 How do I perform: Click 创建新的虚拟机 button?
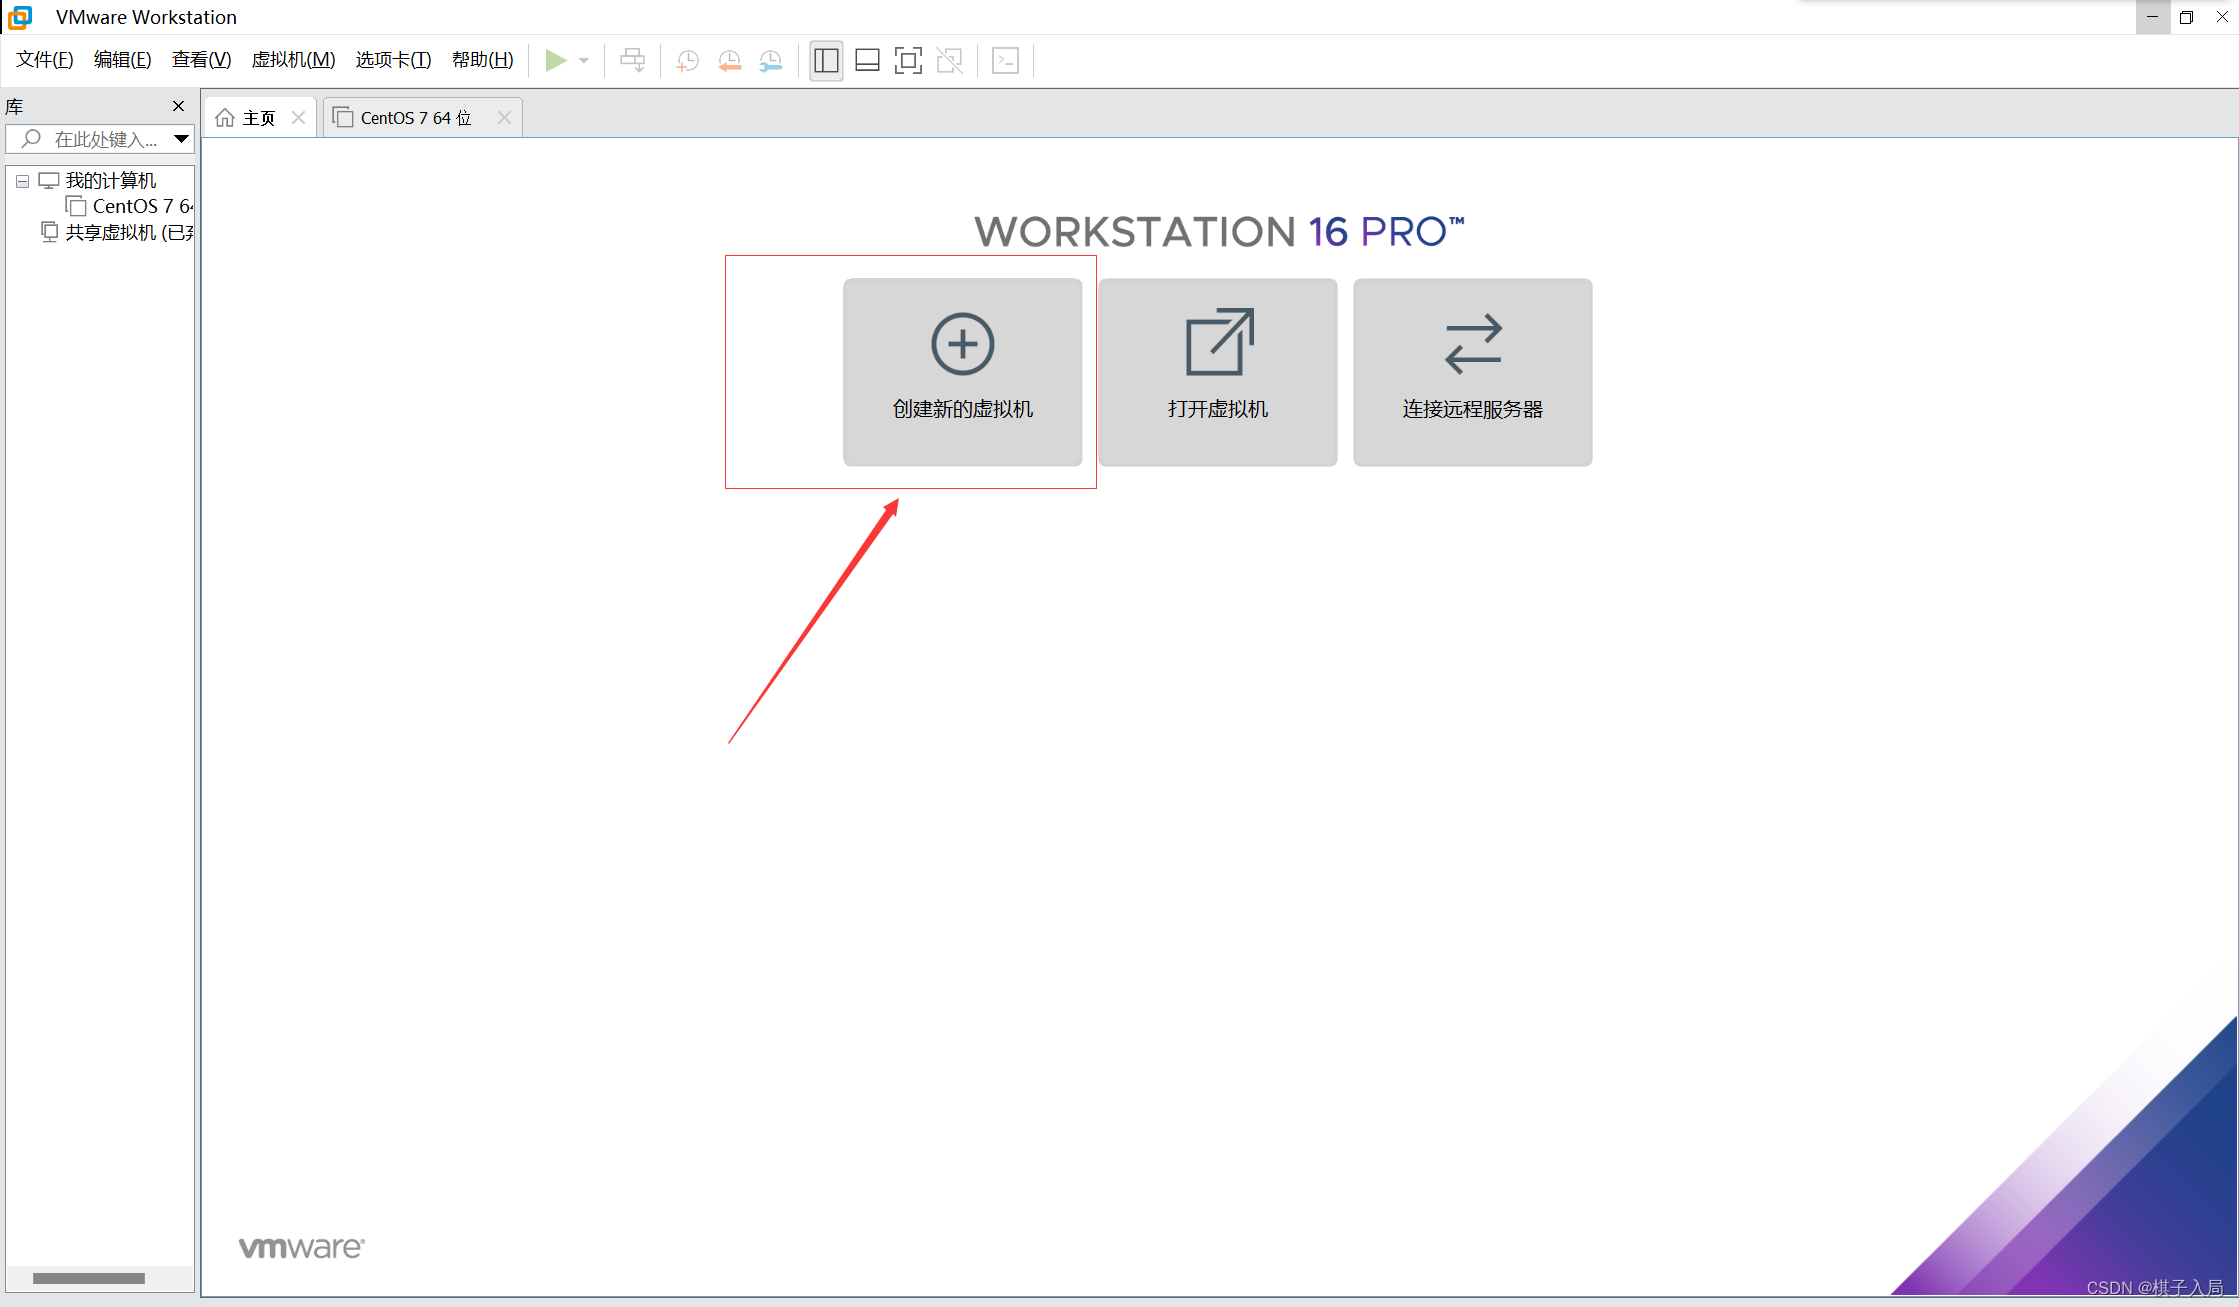coord(962,372)
